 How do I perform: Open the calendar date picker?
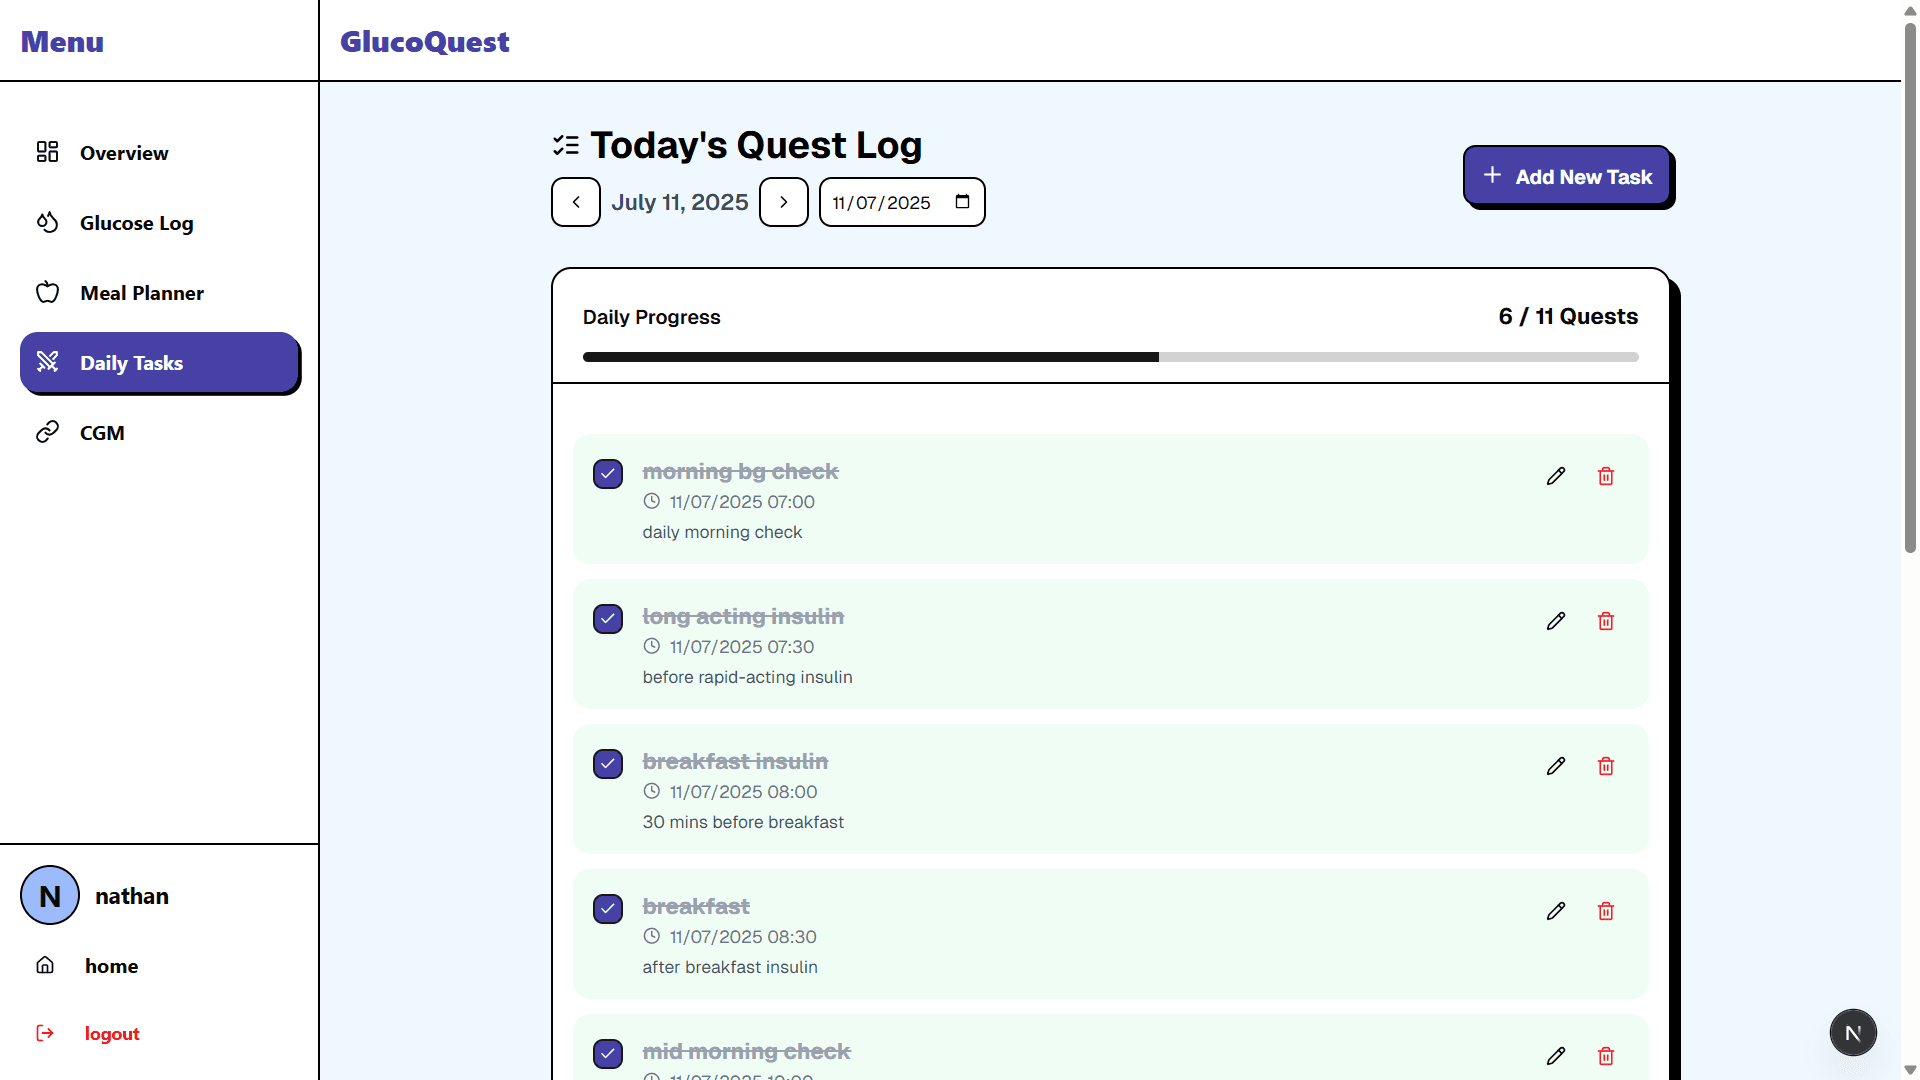pyautogui.click(x=960, y=201)
